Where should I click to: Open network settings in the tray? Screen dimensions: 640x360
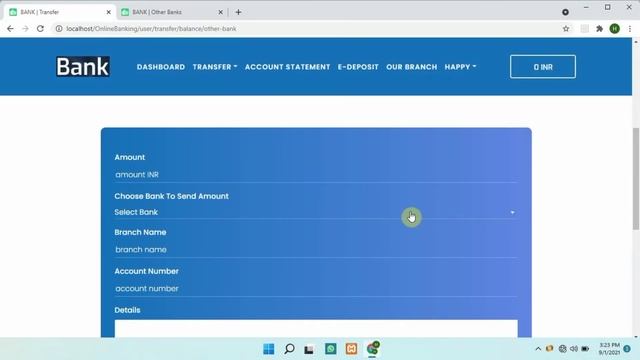coord(562,349)
